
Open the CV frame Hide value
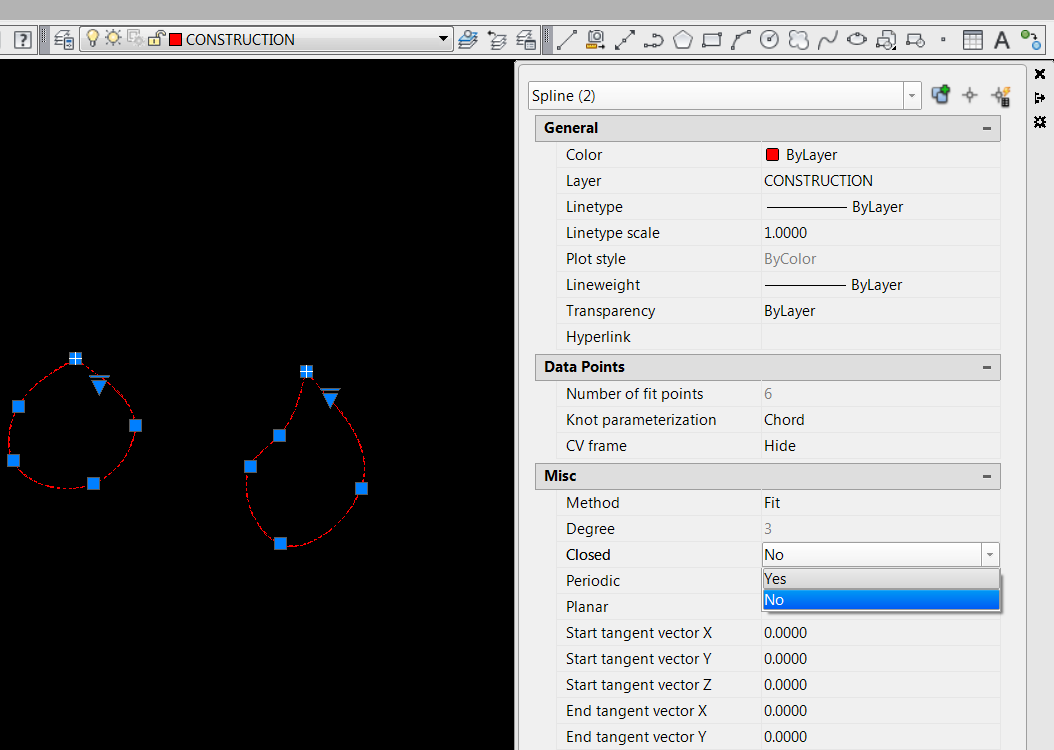point(881,446)
